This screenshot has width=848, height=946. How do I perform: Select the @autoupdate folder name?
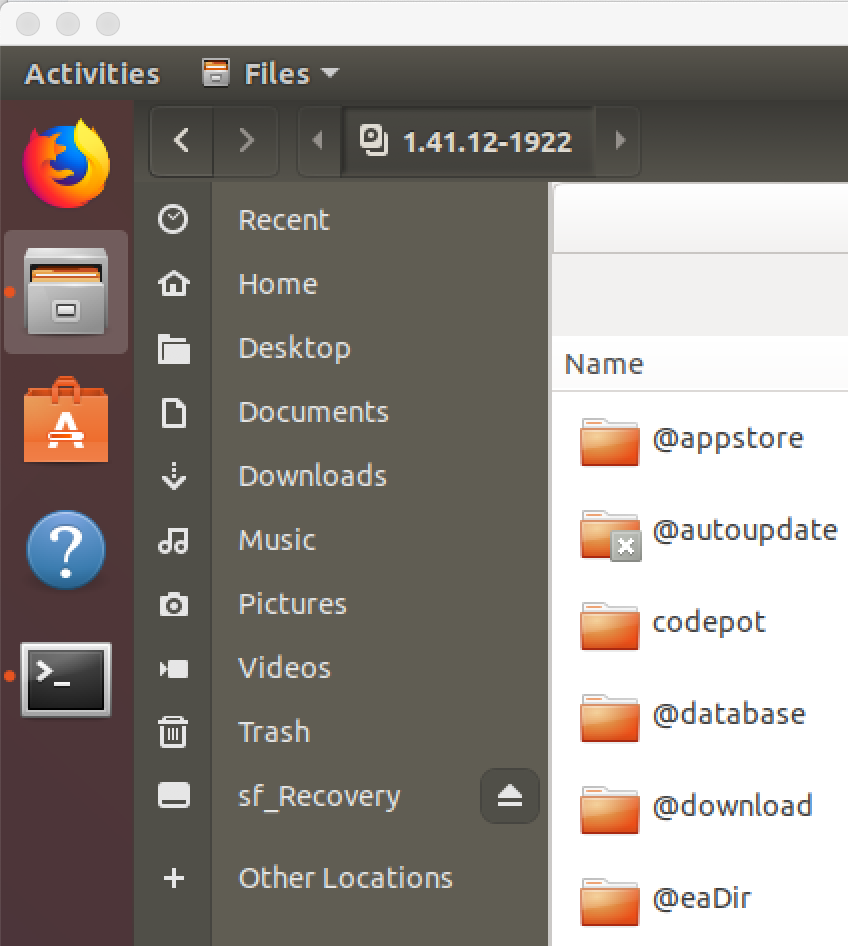(x=745, y=531)
